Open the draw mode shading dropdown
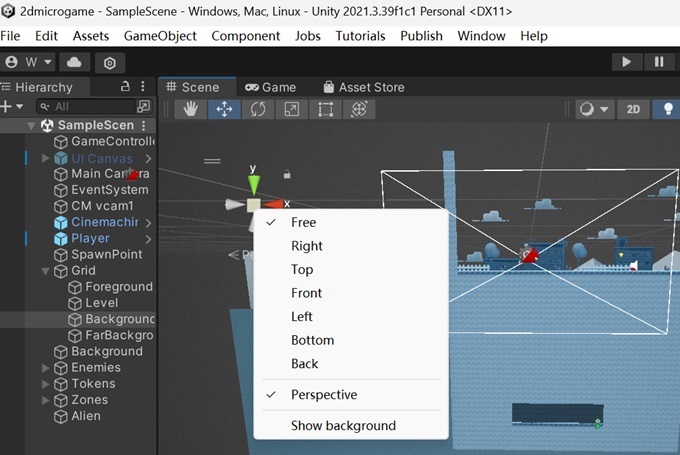The height and width of the screenshot is (455, 680). point(594,109)
